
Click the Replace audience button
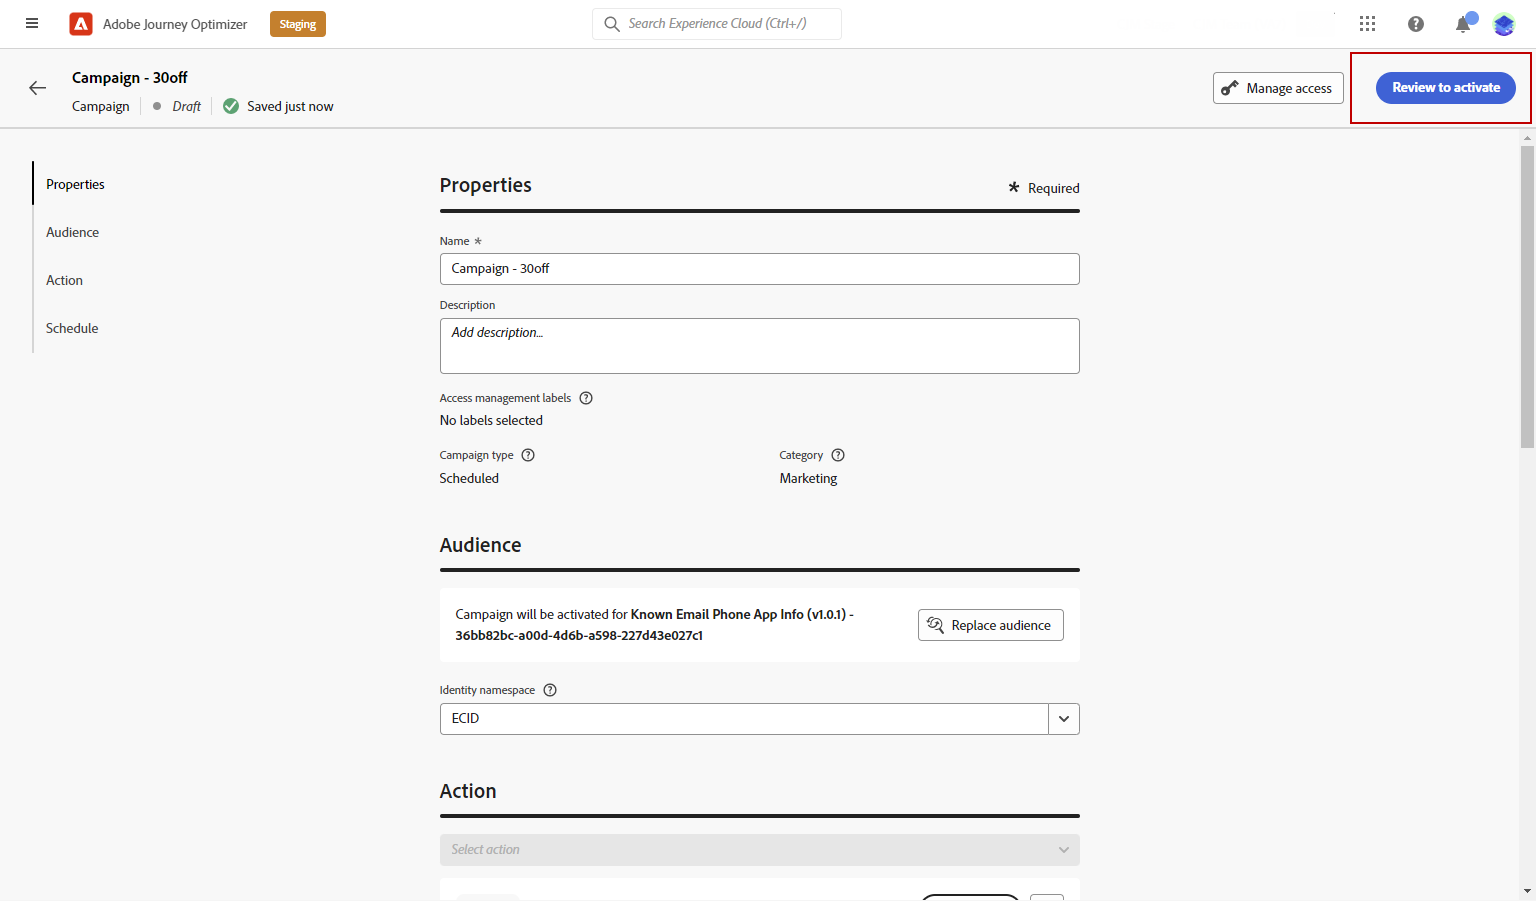coord(990,625)
